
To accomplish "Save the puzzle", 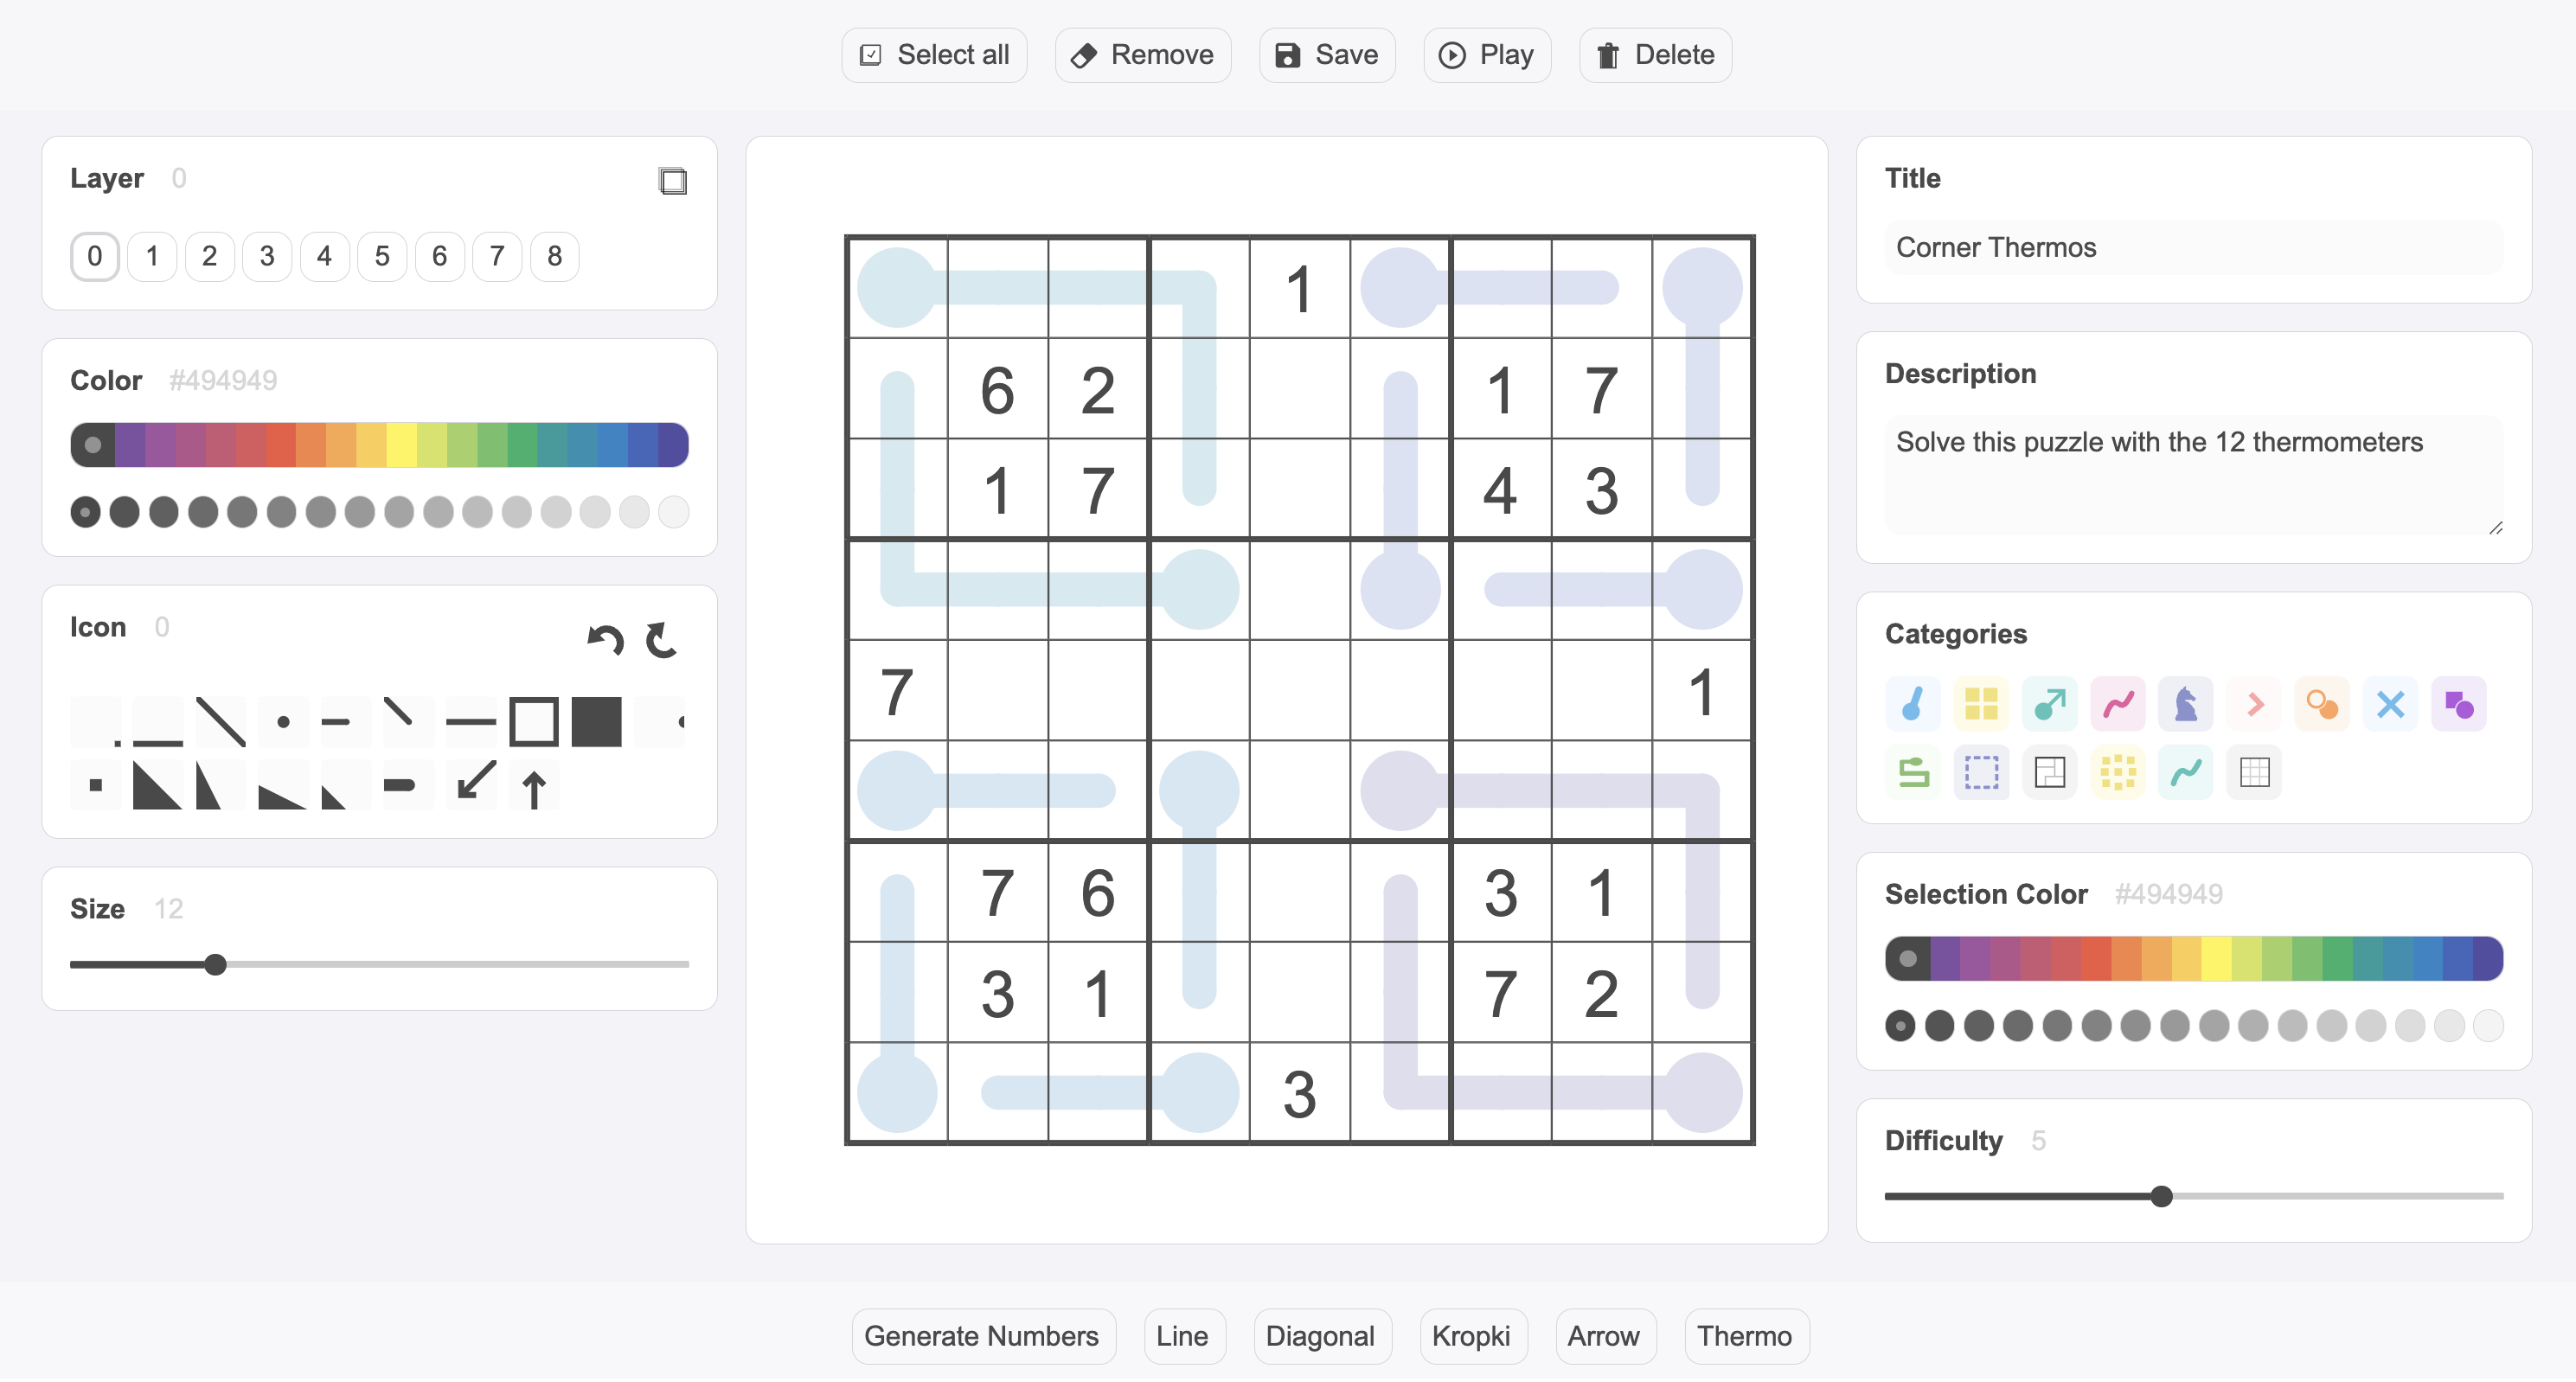I will [x=1326, y=55].
